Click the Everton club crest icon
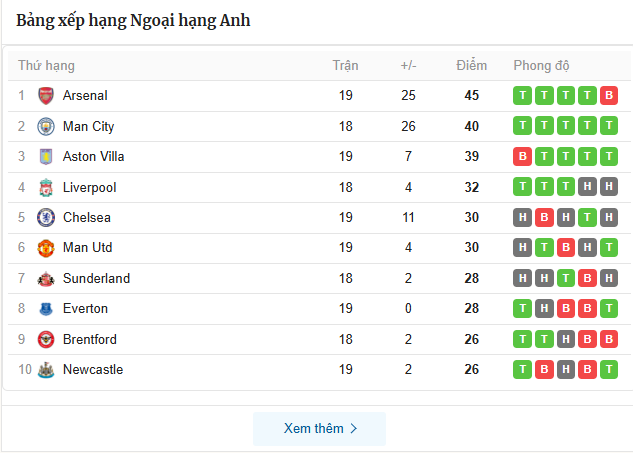This screenshot has width=633, height=453. 46,309
